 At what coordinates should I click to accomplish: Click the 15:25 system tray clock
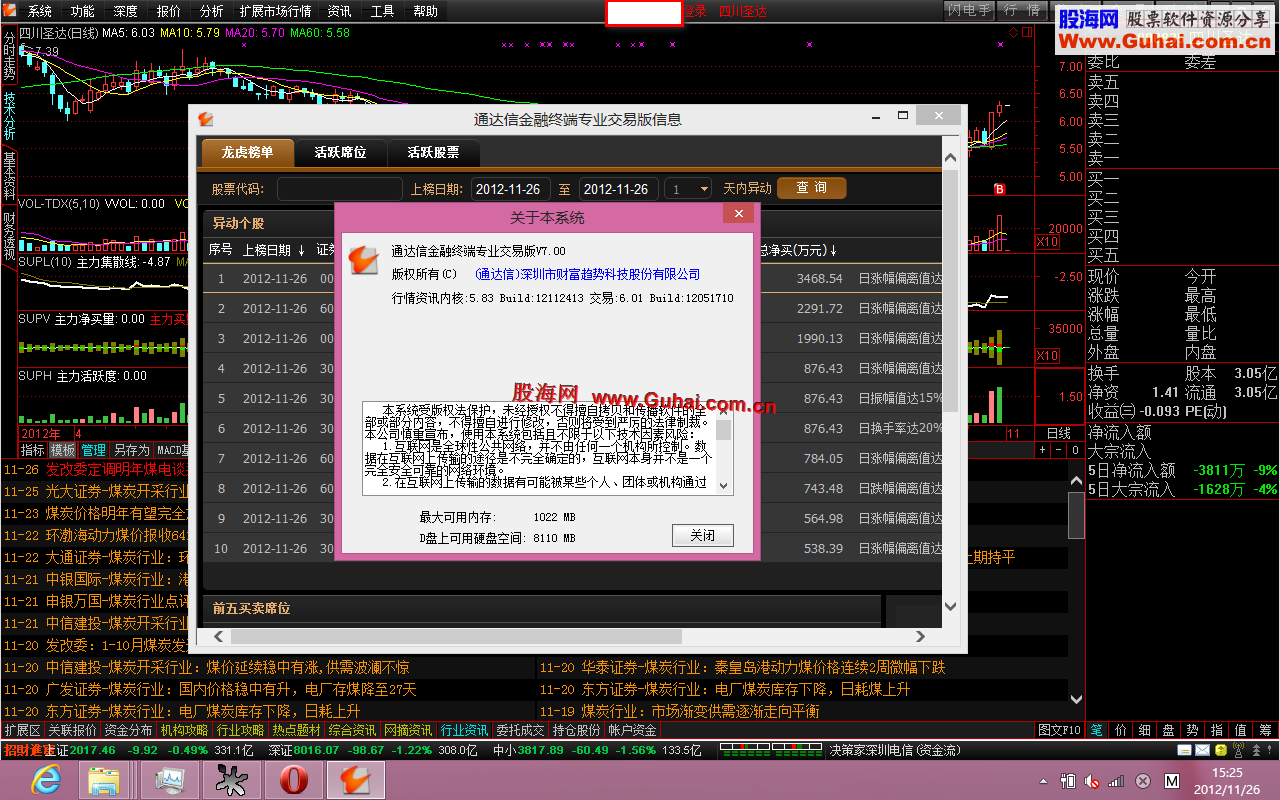click(x=1227, y=772)
